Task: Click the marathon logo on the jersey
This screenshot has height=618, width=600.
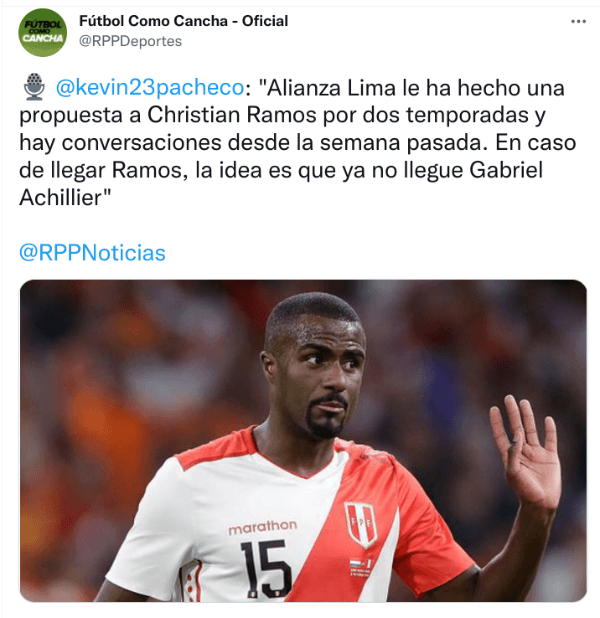Action: 262,527
